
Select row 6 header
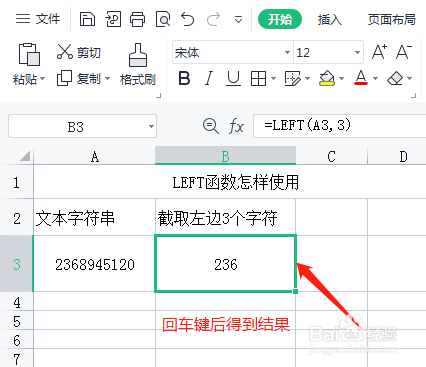tap(17, 340)
